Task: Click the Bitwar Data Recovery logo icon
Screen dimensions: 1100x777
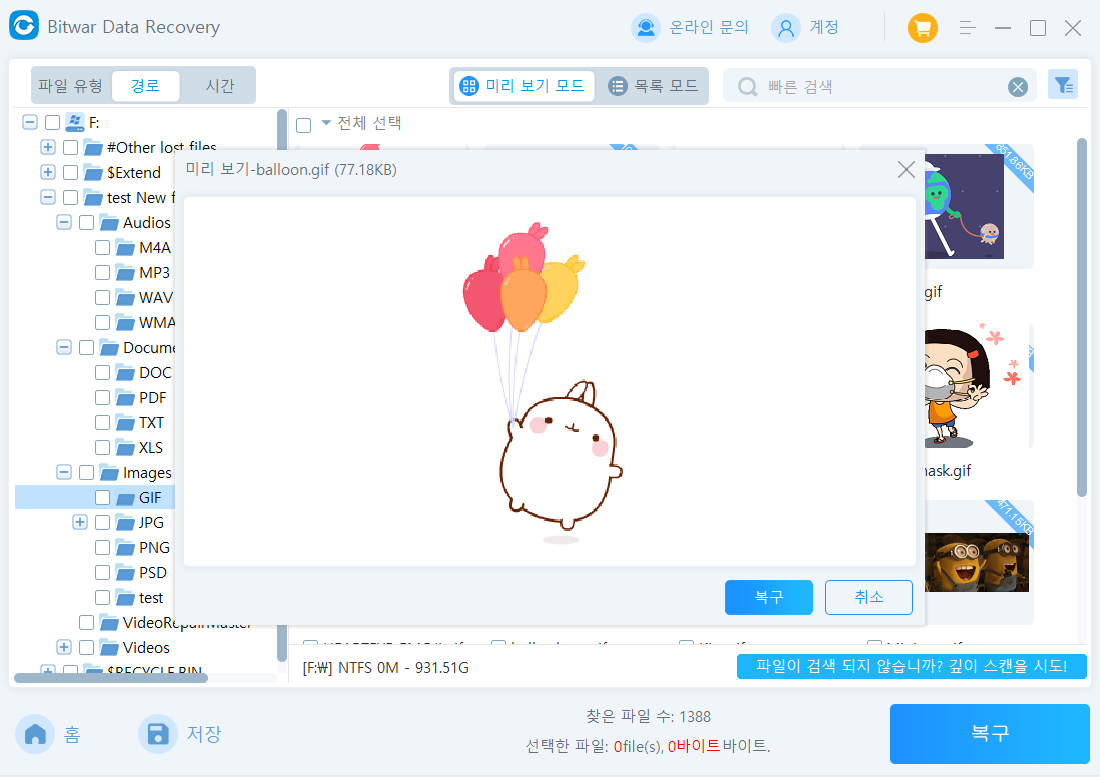Action: [x=24, y=26]
